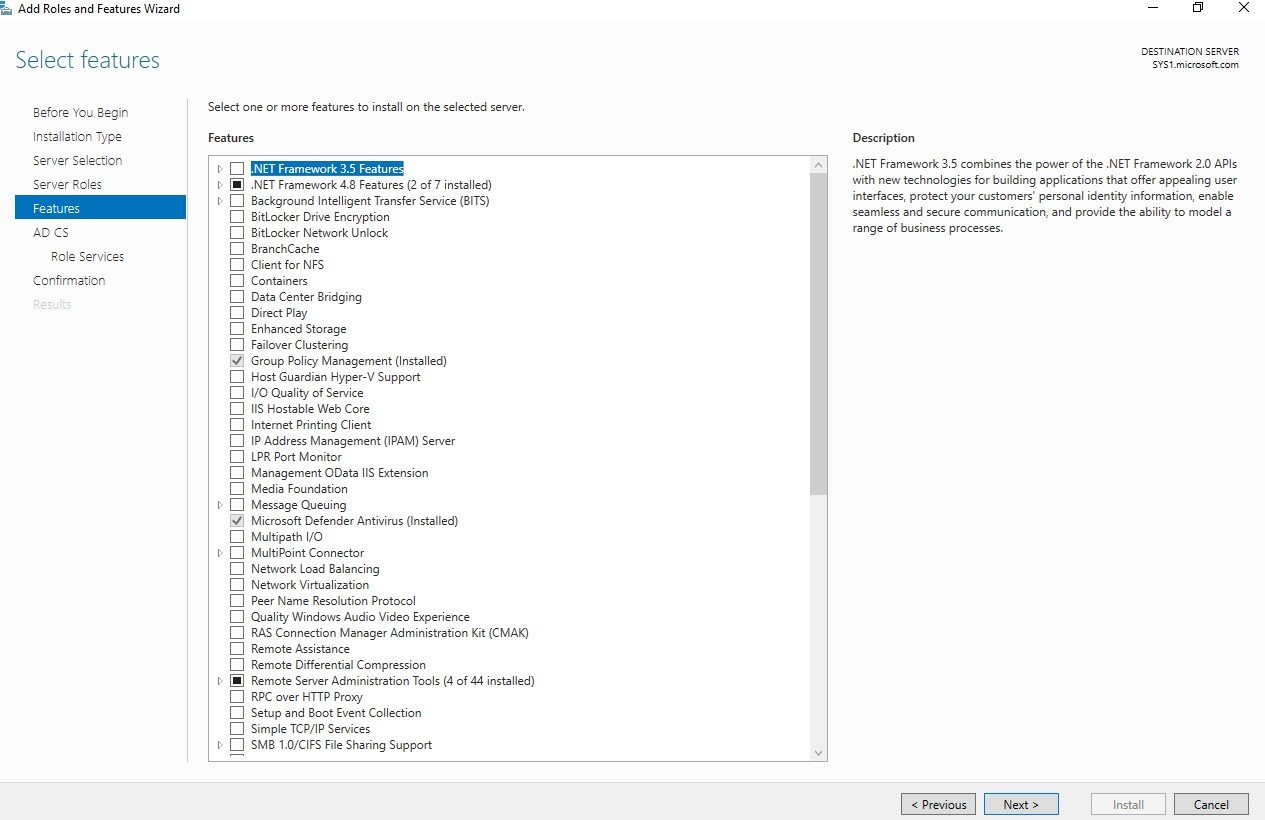Select the Features step in sidebar

100,208
